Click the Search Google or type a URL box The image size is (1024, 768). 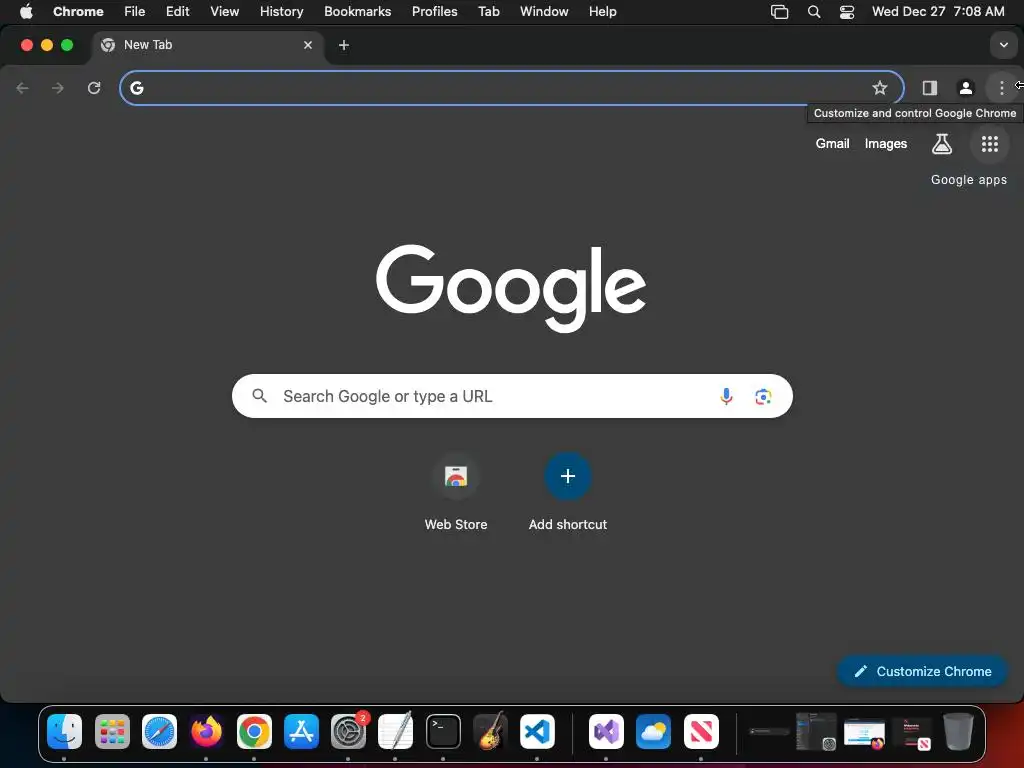[x=512, y=396]
